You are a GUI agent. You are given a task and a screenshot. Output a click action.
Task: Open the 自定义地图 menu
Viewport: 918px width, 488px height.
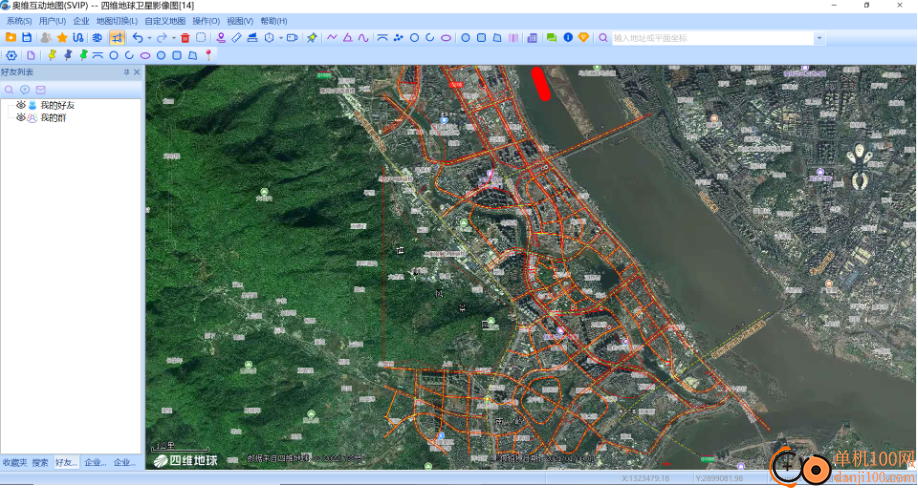click(x=165, y=21)
